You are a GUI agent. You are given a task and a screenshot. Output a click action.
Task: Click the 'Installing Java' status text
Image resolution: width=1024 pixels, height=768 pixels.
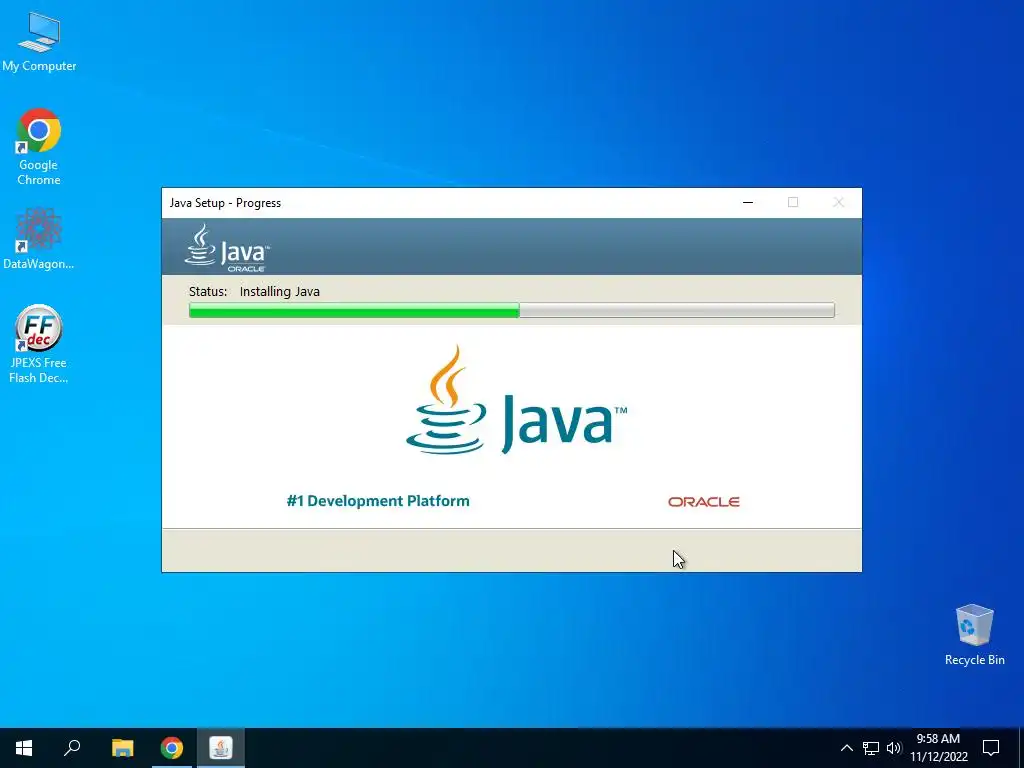coord(280,291)
